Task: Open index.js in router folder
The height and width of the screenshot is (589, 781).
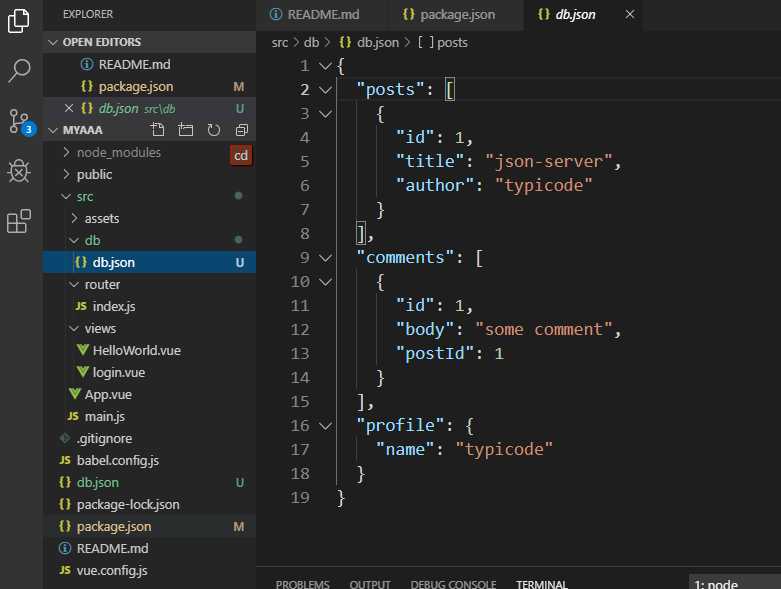Action: coord(149,306)
